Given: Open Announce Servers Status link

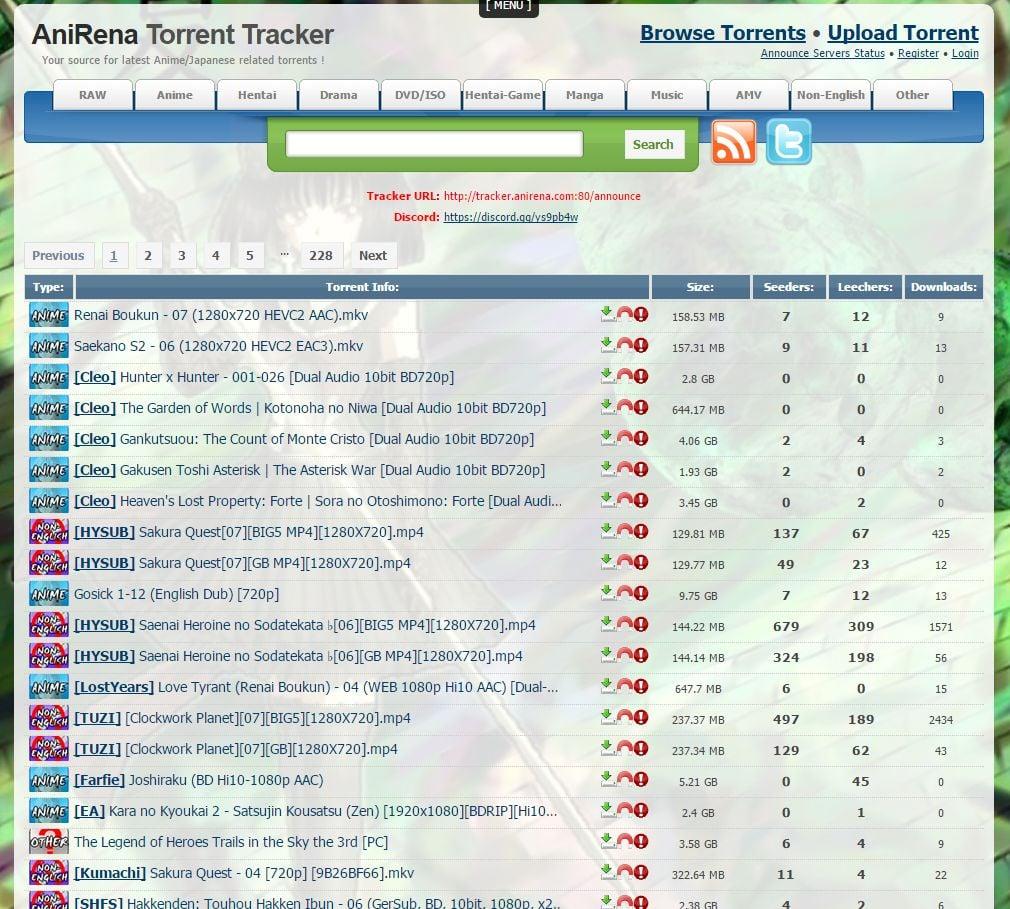Looking at the screenshot, I should pos(823,53).
